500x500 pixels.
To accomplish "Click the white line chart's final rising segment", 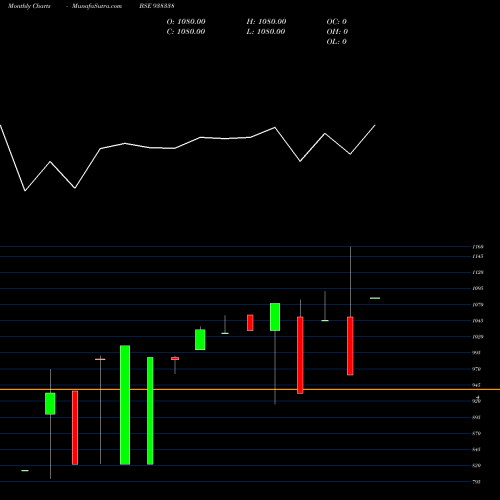I will 363,140.
